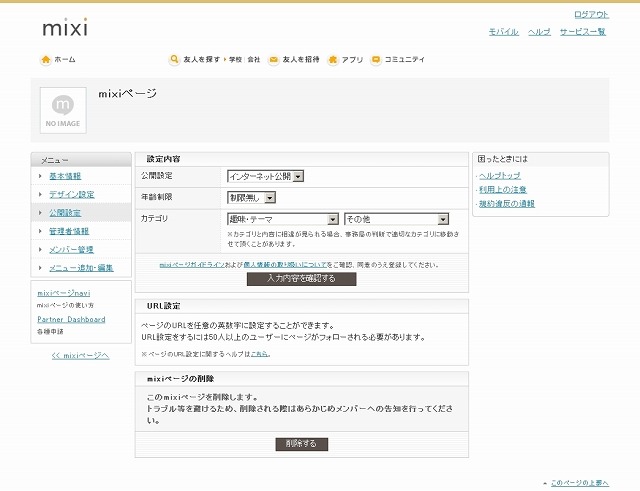Open デザイン設定 in the side menu

click(72, 194)
